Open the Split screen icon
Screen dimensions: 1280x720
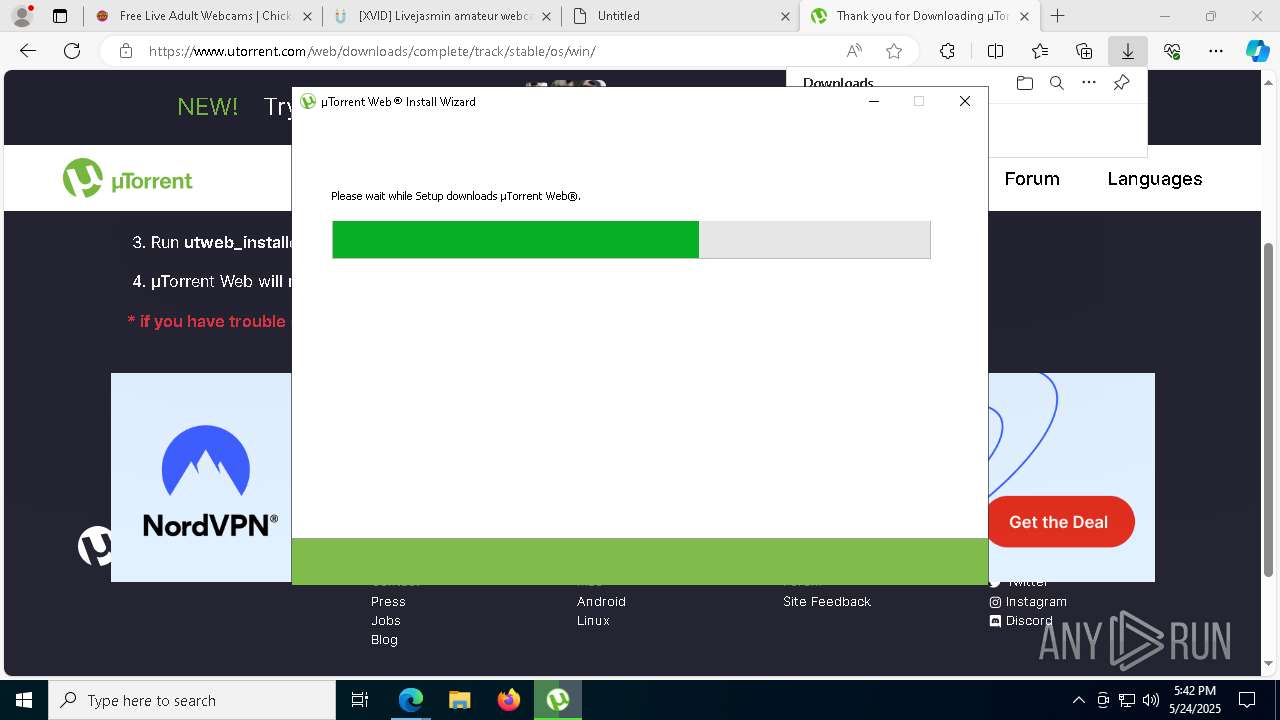tap(995, 51)
